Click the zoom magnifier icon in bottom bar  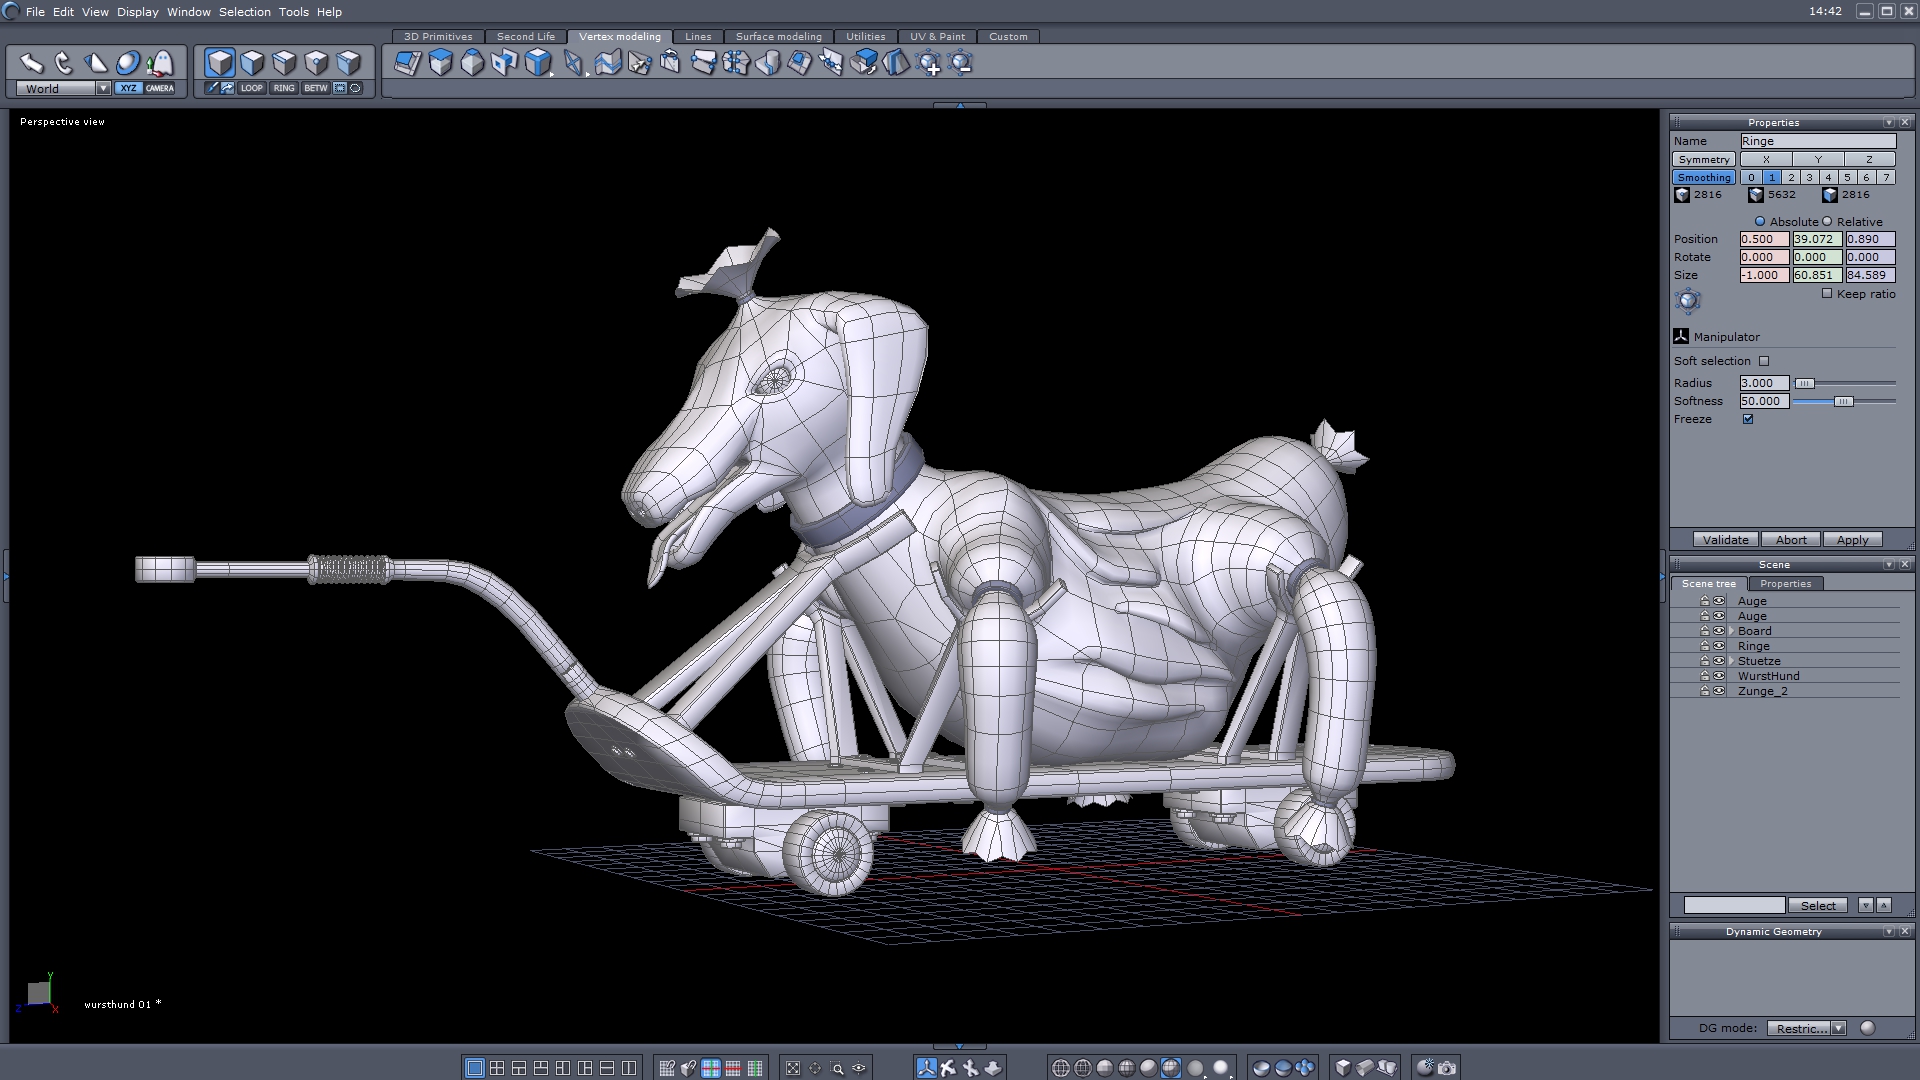tap(837, 1068)
